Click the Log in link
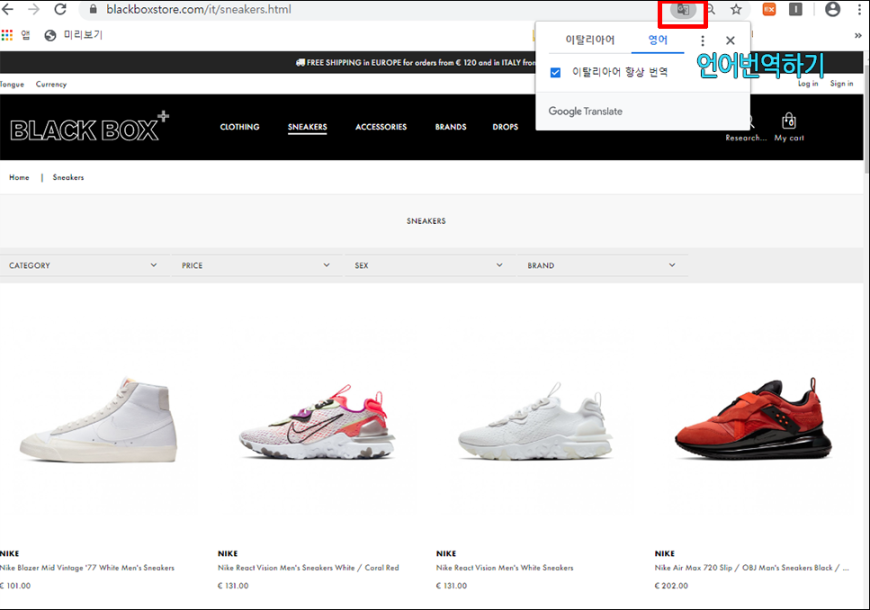870x610 pixels. click(808, 84)
